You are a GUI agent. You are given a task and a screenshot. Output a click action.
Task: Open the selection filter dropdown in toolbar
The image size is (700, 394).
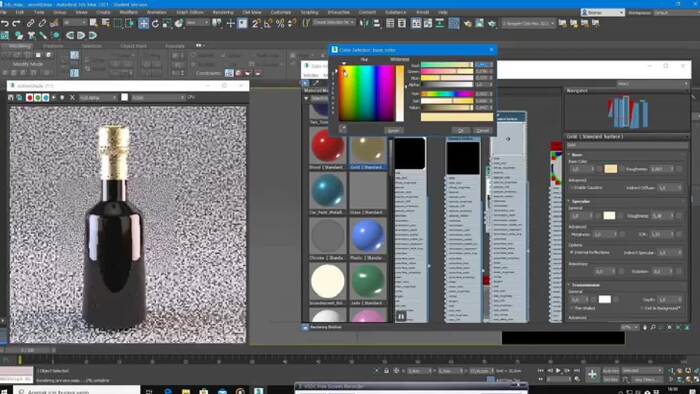75,22
